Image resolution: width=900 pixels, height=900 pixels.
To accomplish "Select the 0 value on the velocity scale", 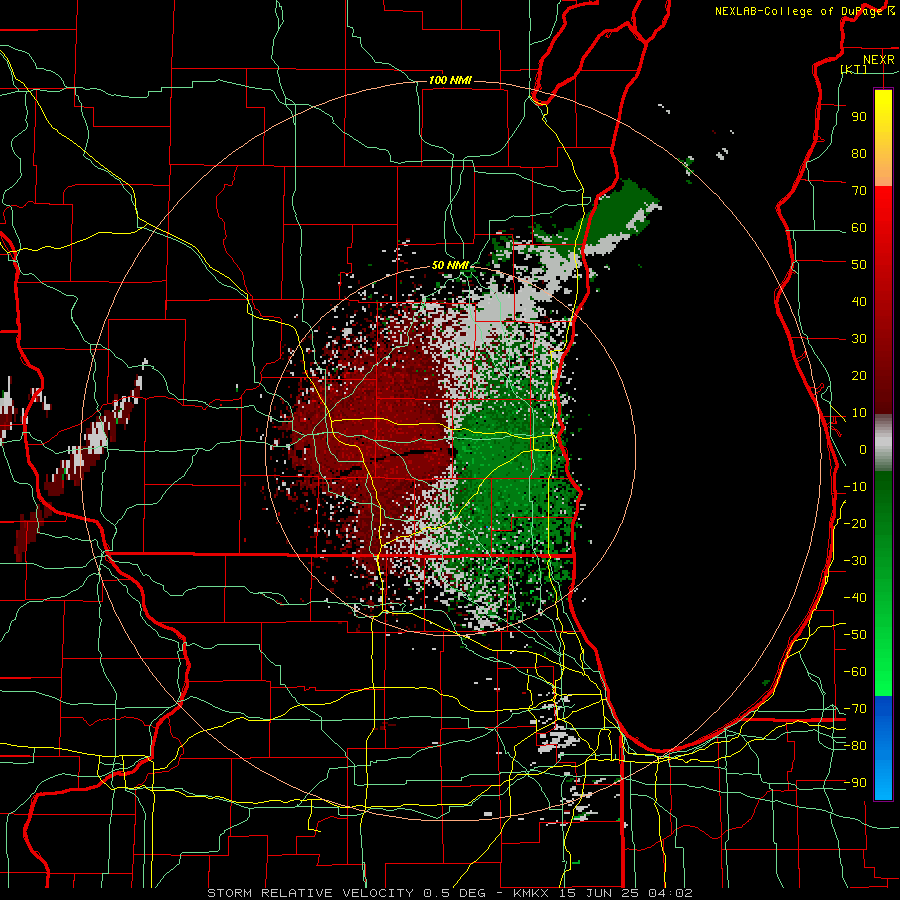I will (x=863, y=449).
